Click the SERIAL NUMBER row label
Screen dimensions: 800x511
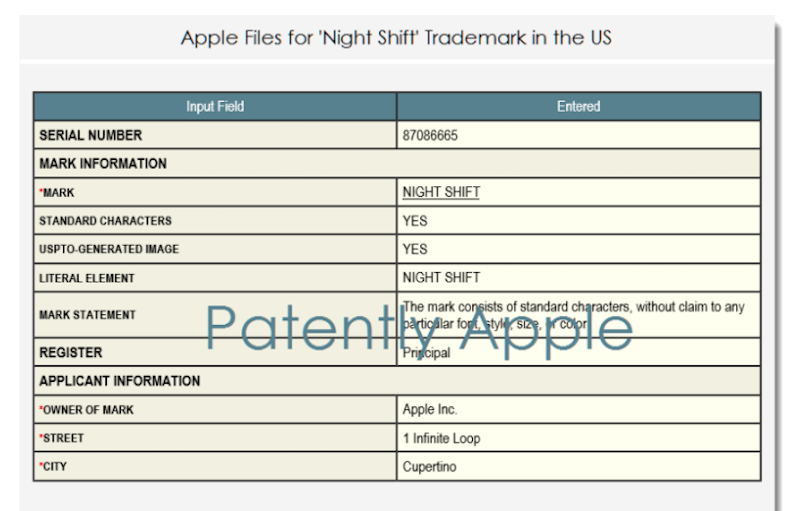(x=90, y=135)
